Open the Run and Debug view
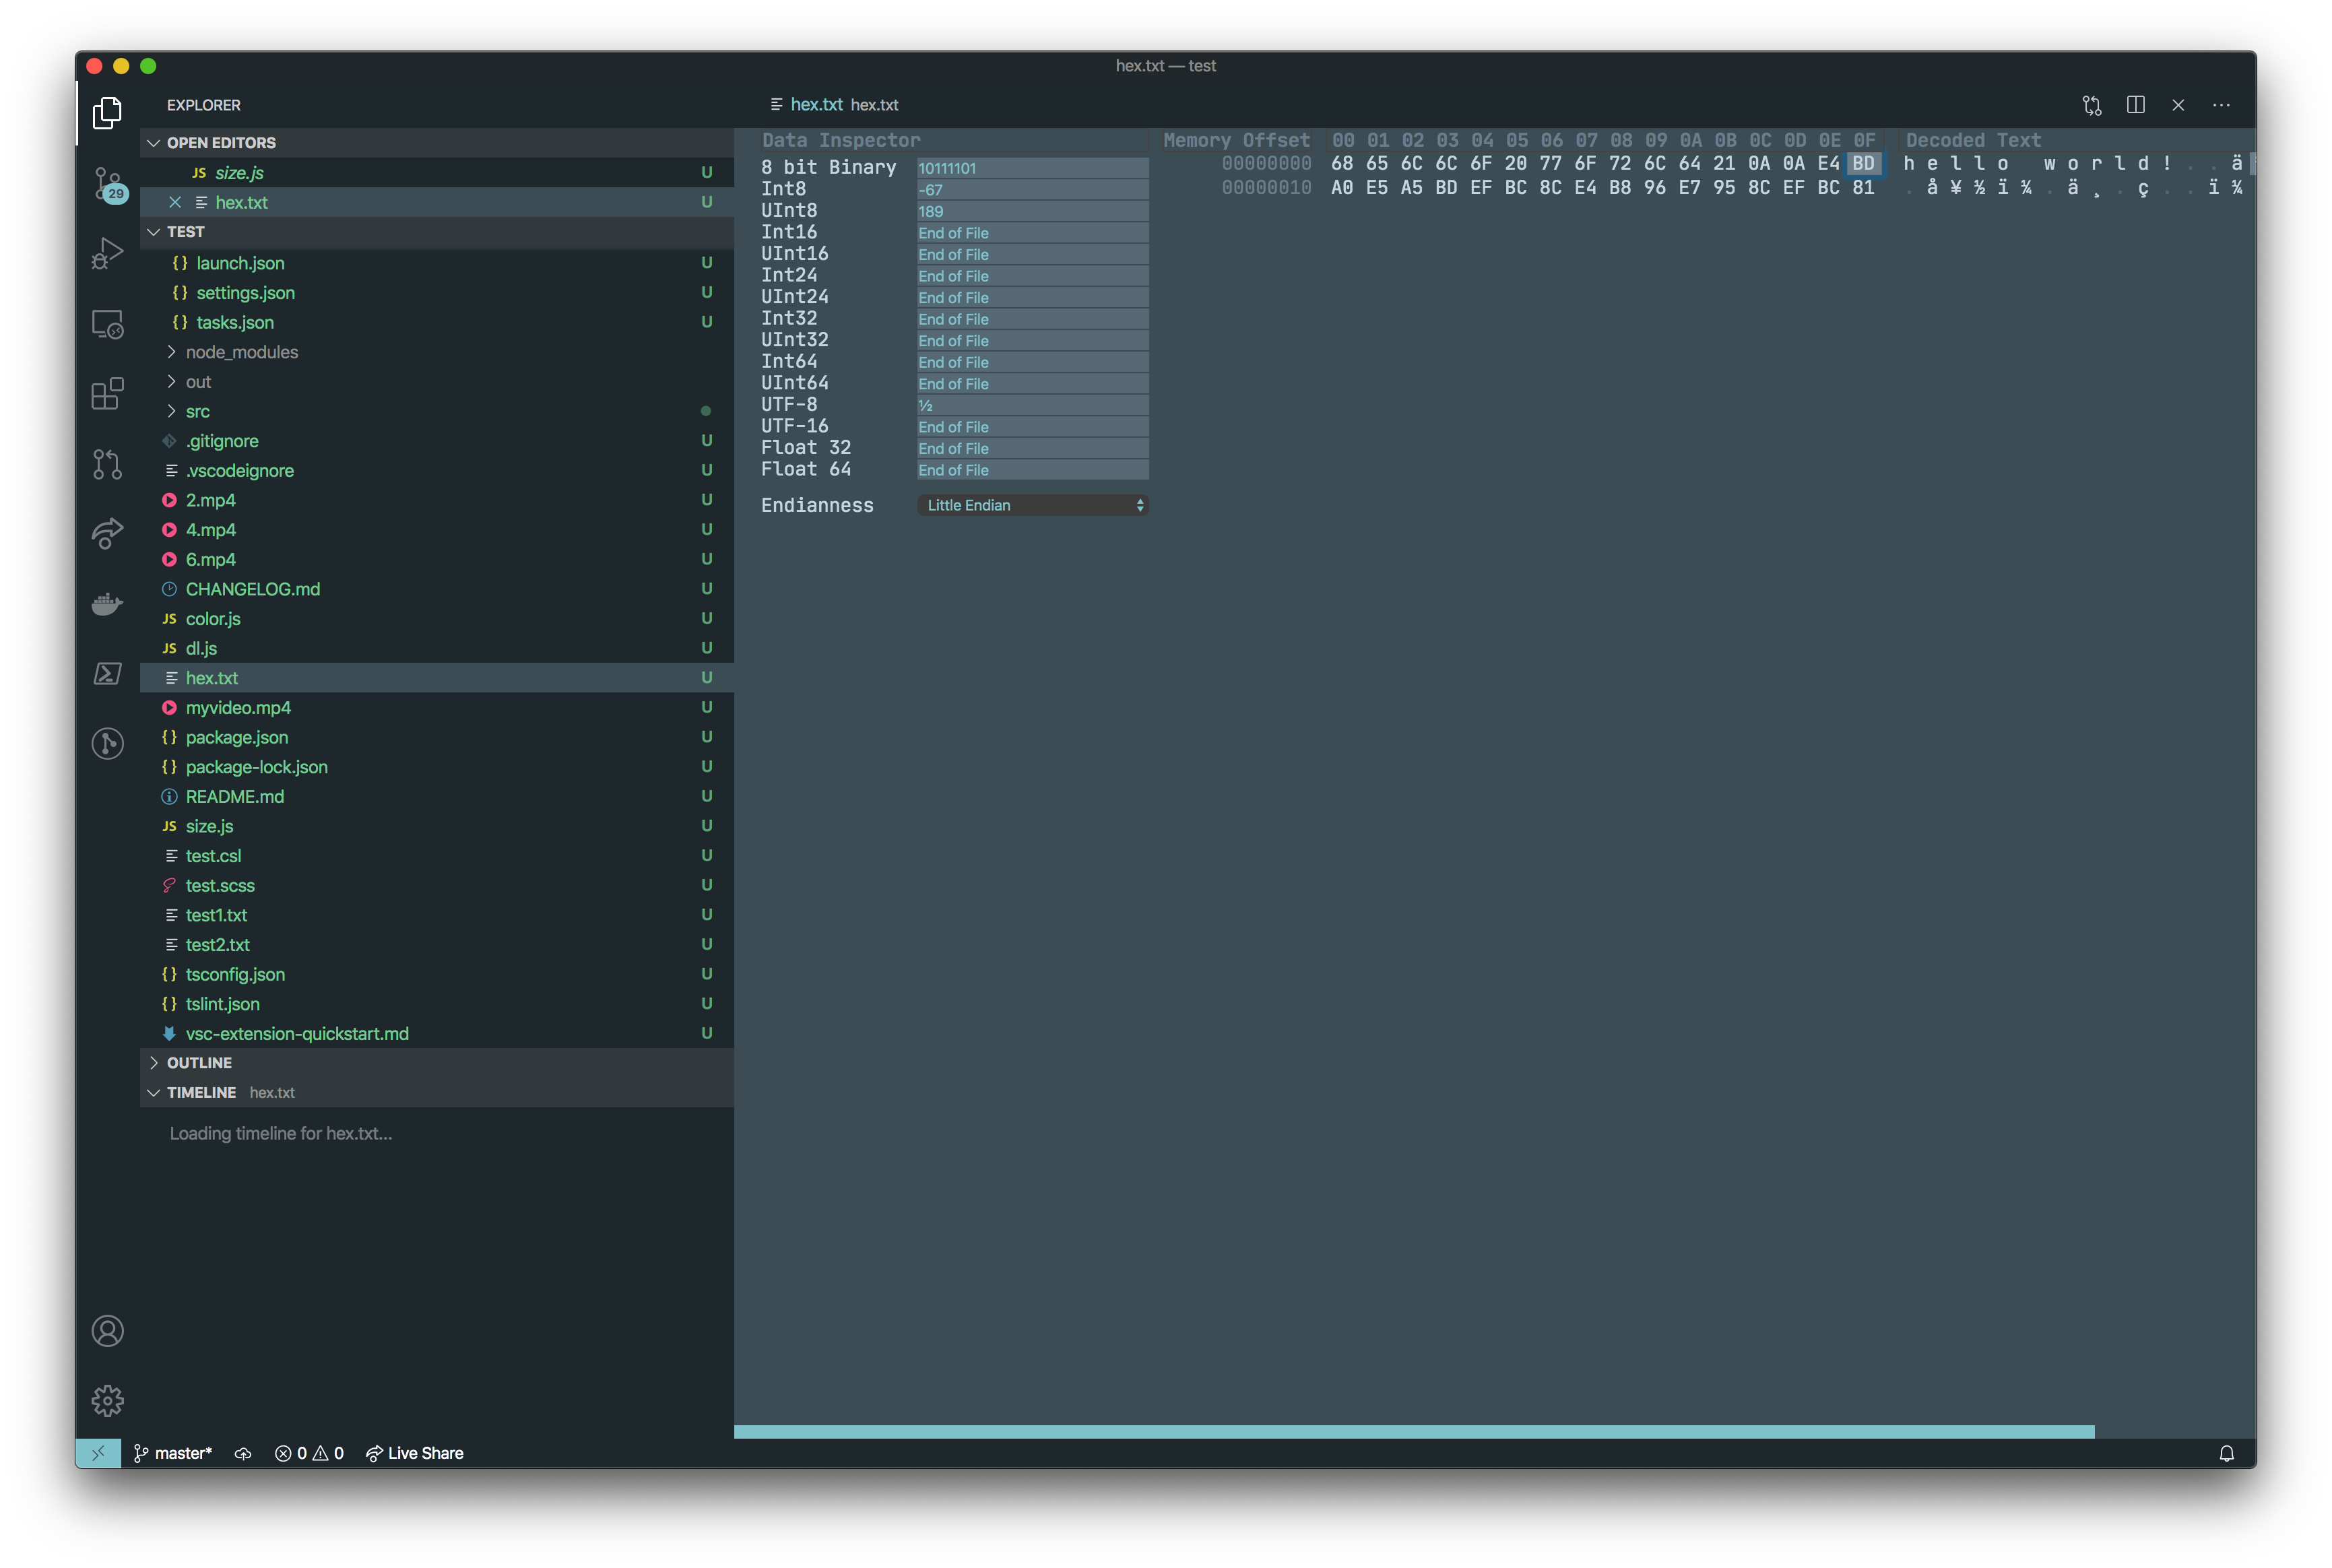The image size is (2332, 1568). pyautogui.click(x=107, y=253)
